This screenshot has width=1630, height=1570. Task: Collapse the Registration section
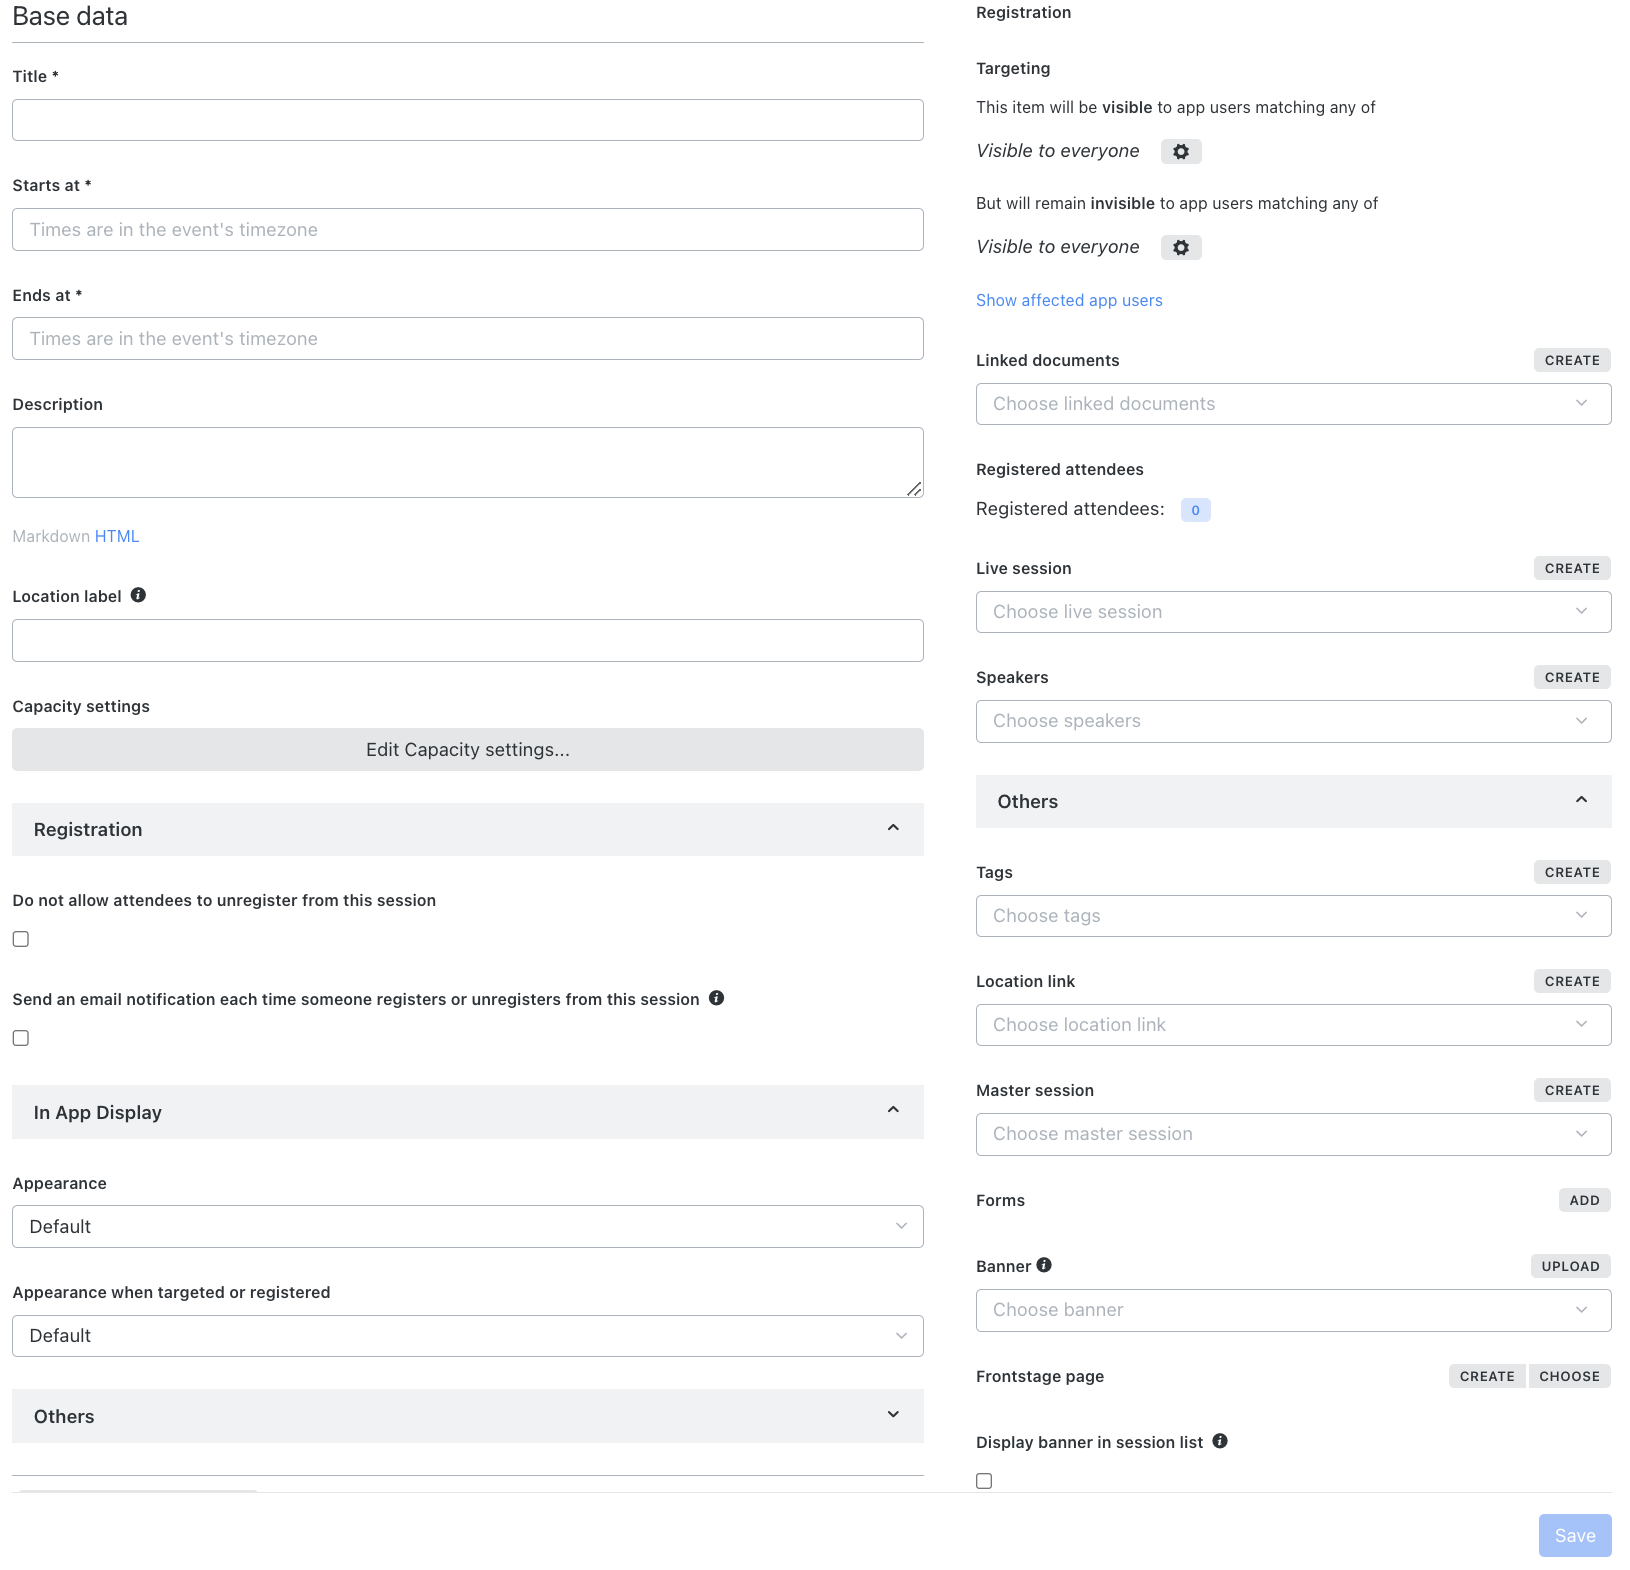pos(467,829)
